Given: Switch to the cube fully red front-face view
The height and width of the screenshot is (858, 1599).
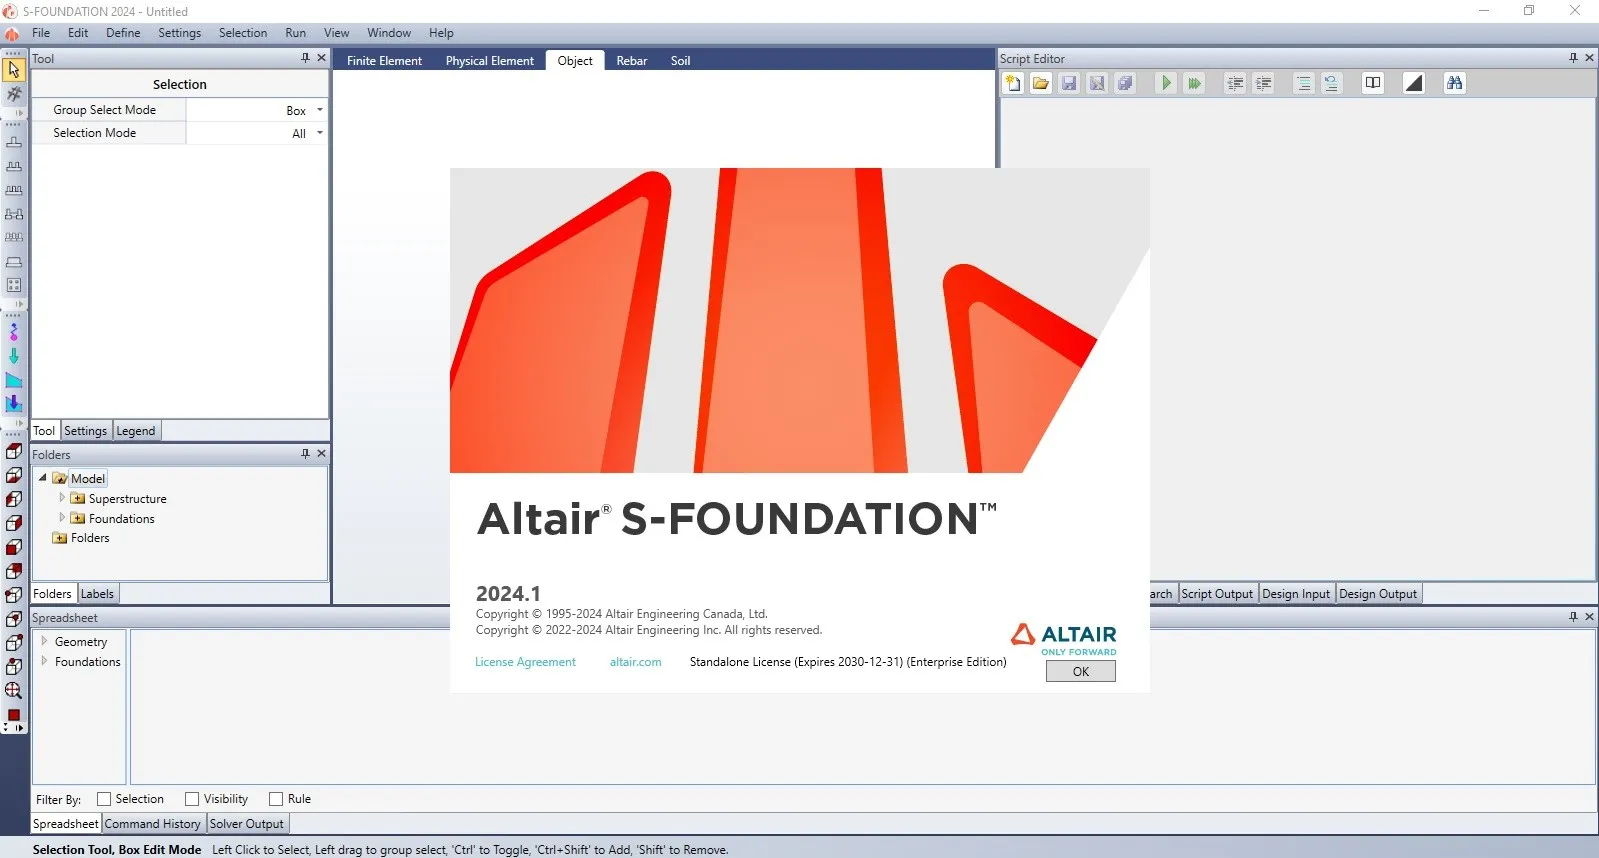Looking at the screenshot, I should click(14, 547).
